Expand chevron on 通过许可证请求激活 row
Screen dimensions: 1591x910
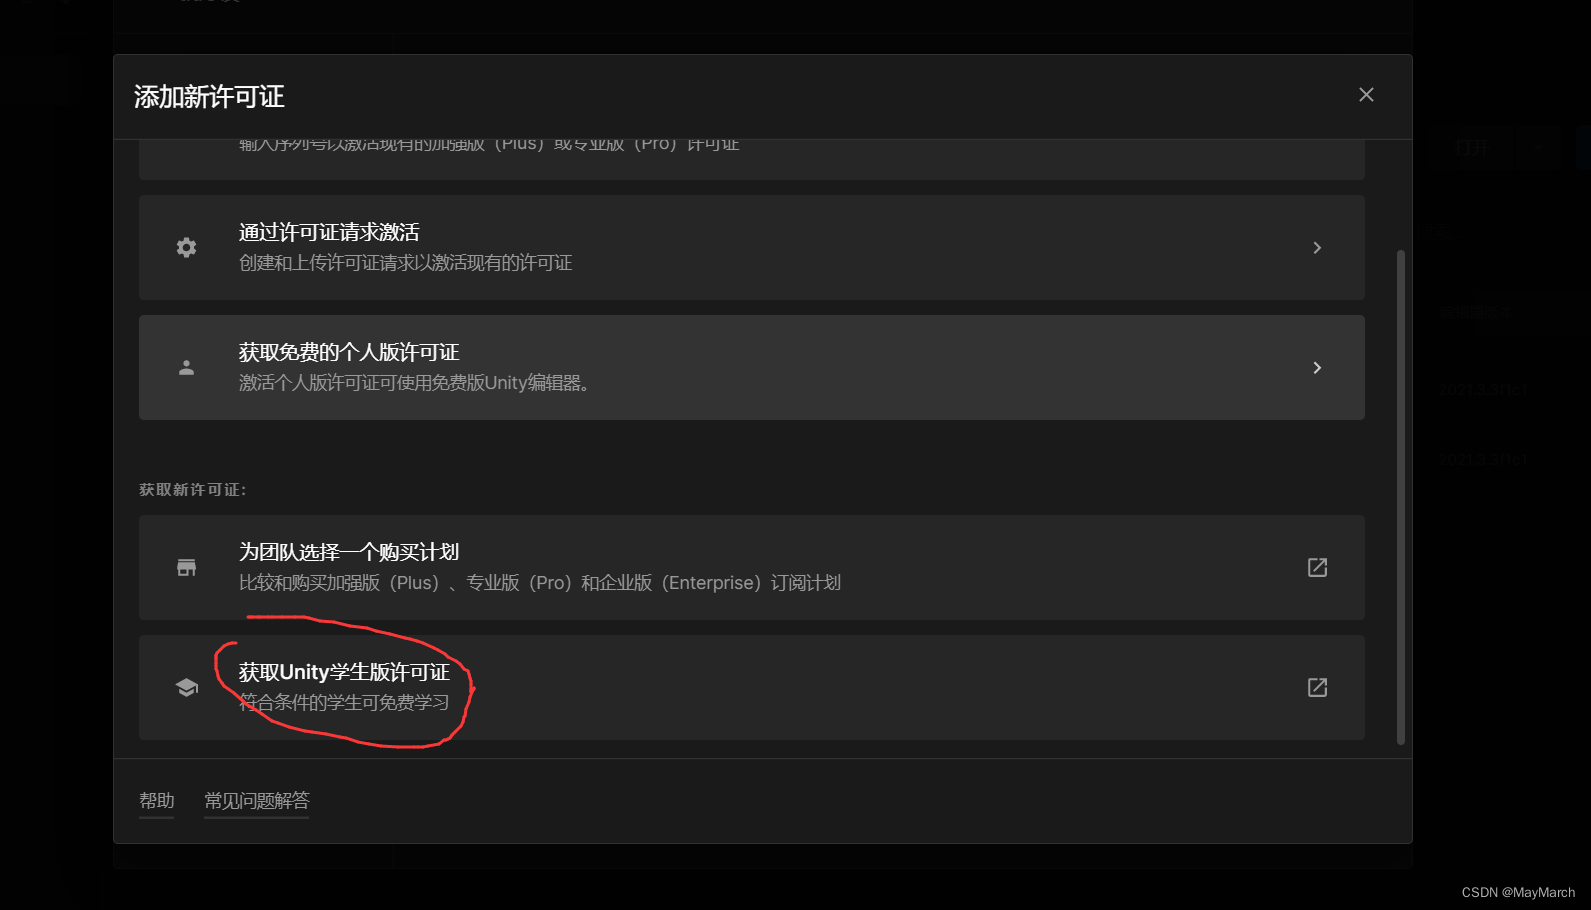tap(1317, 247)
